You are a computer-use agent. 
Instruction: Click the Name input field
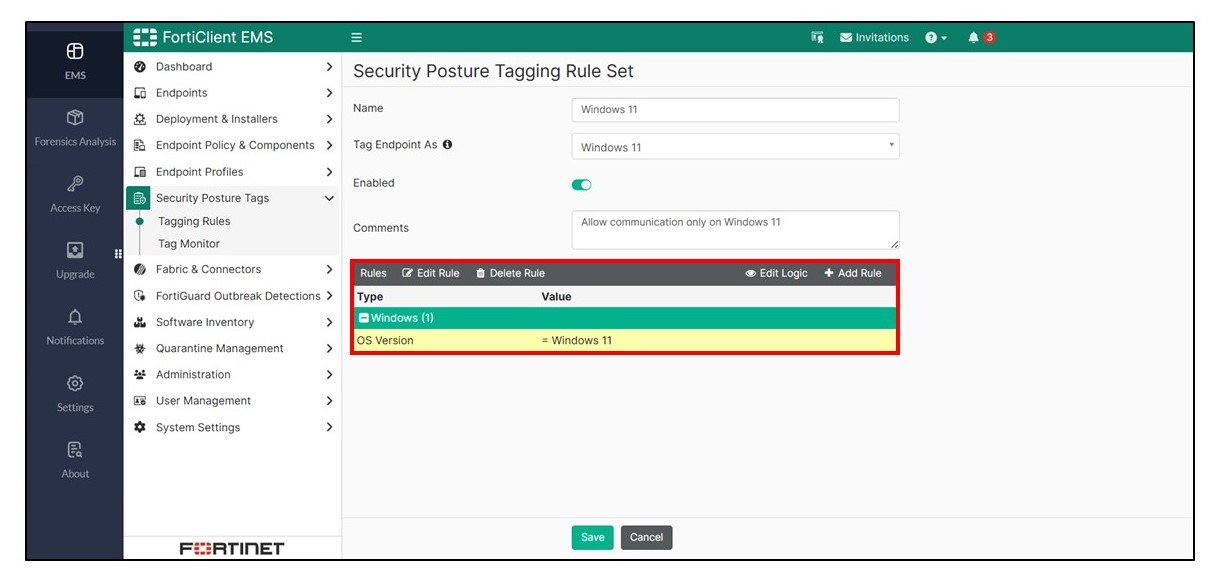(735, 110)
